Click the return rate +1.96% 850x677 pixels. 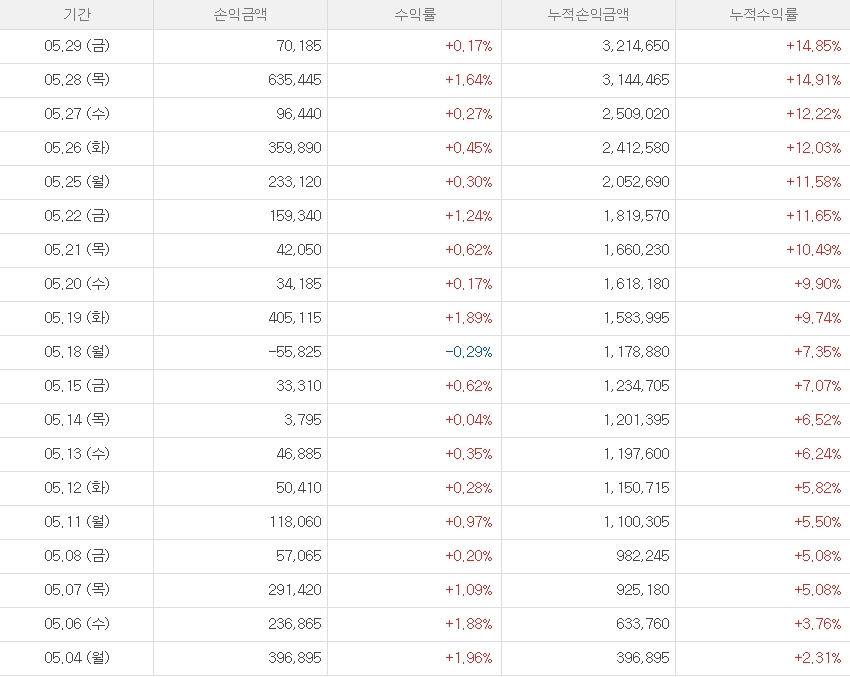pyautogui.click(x=469, y=657)
